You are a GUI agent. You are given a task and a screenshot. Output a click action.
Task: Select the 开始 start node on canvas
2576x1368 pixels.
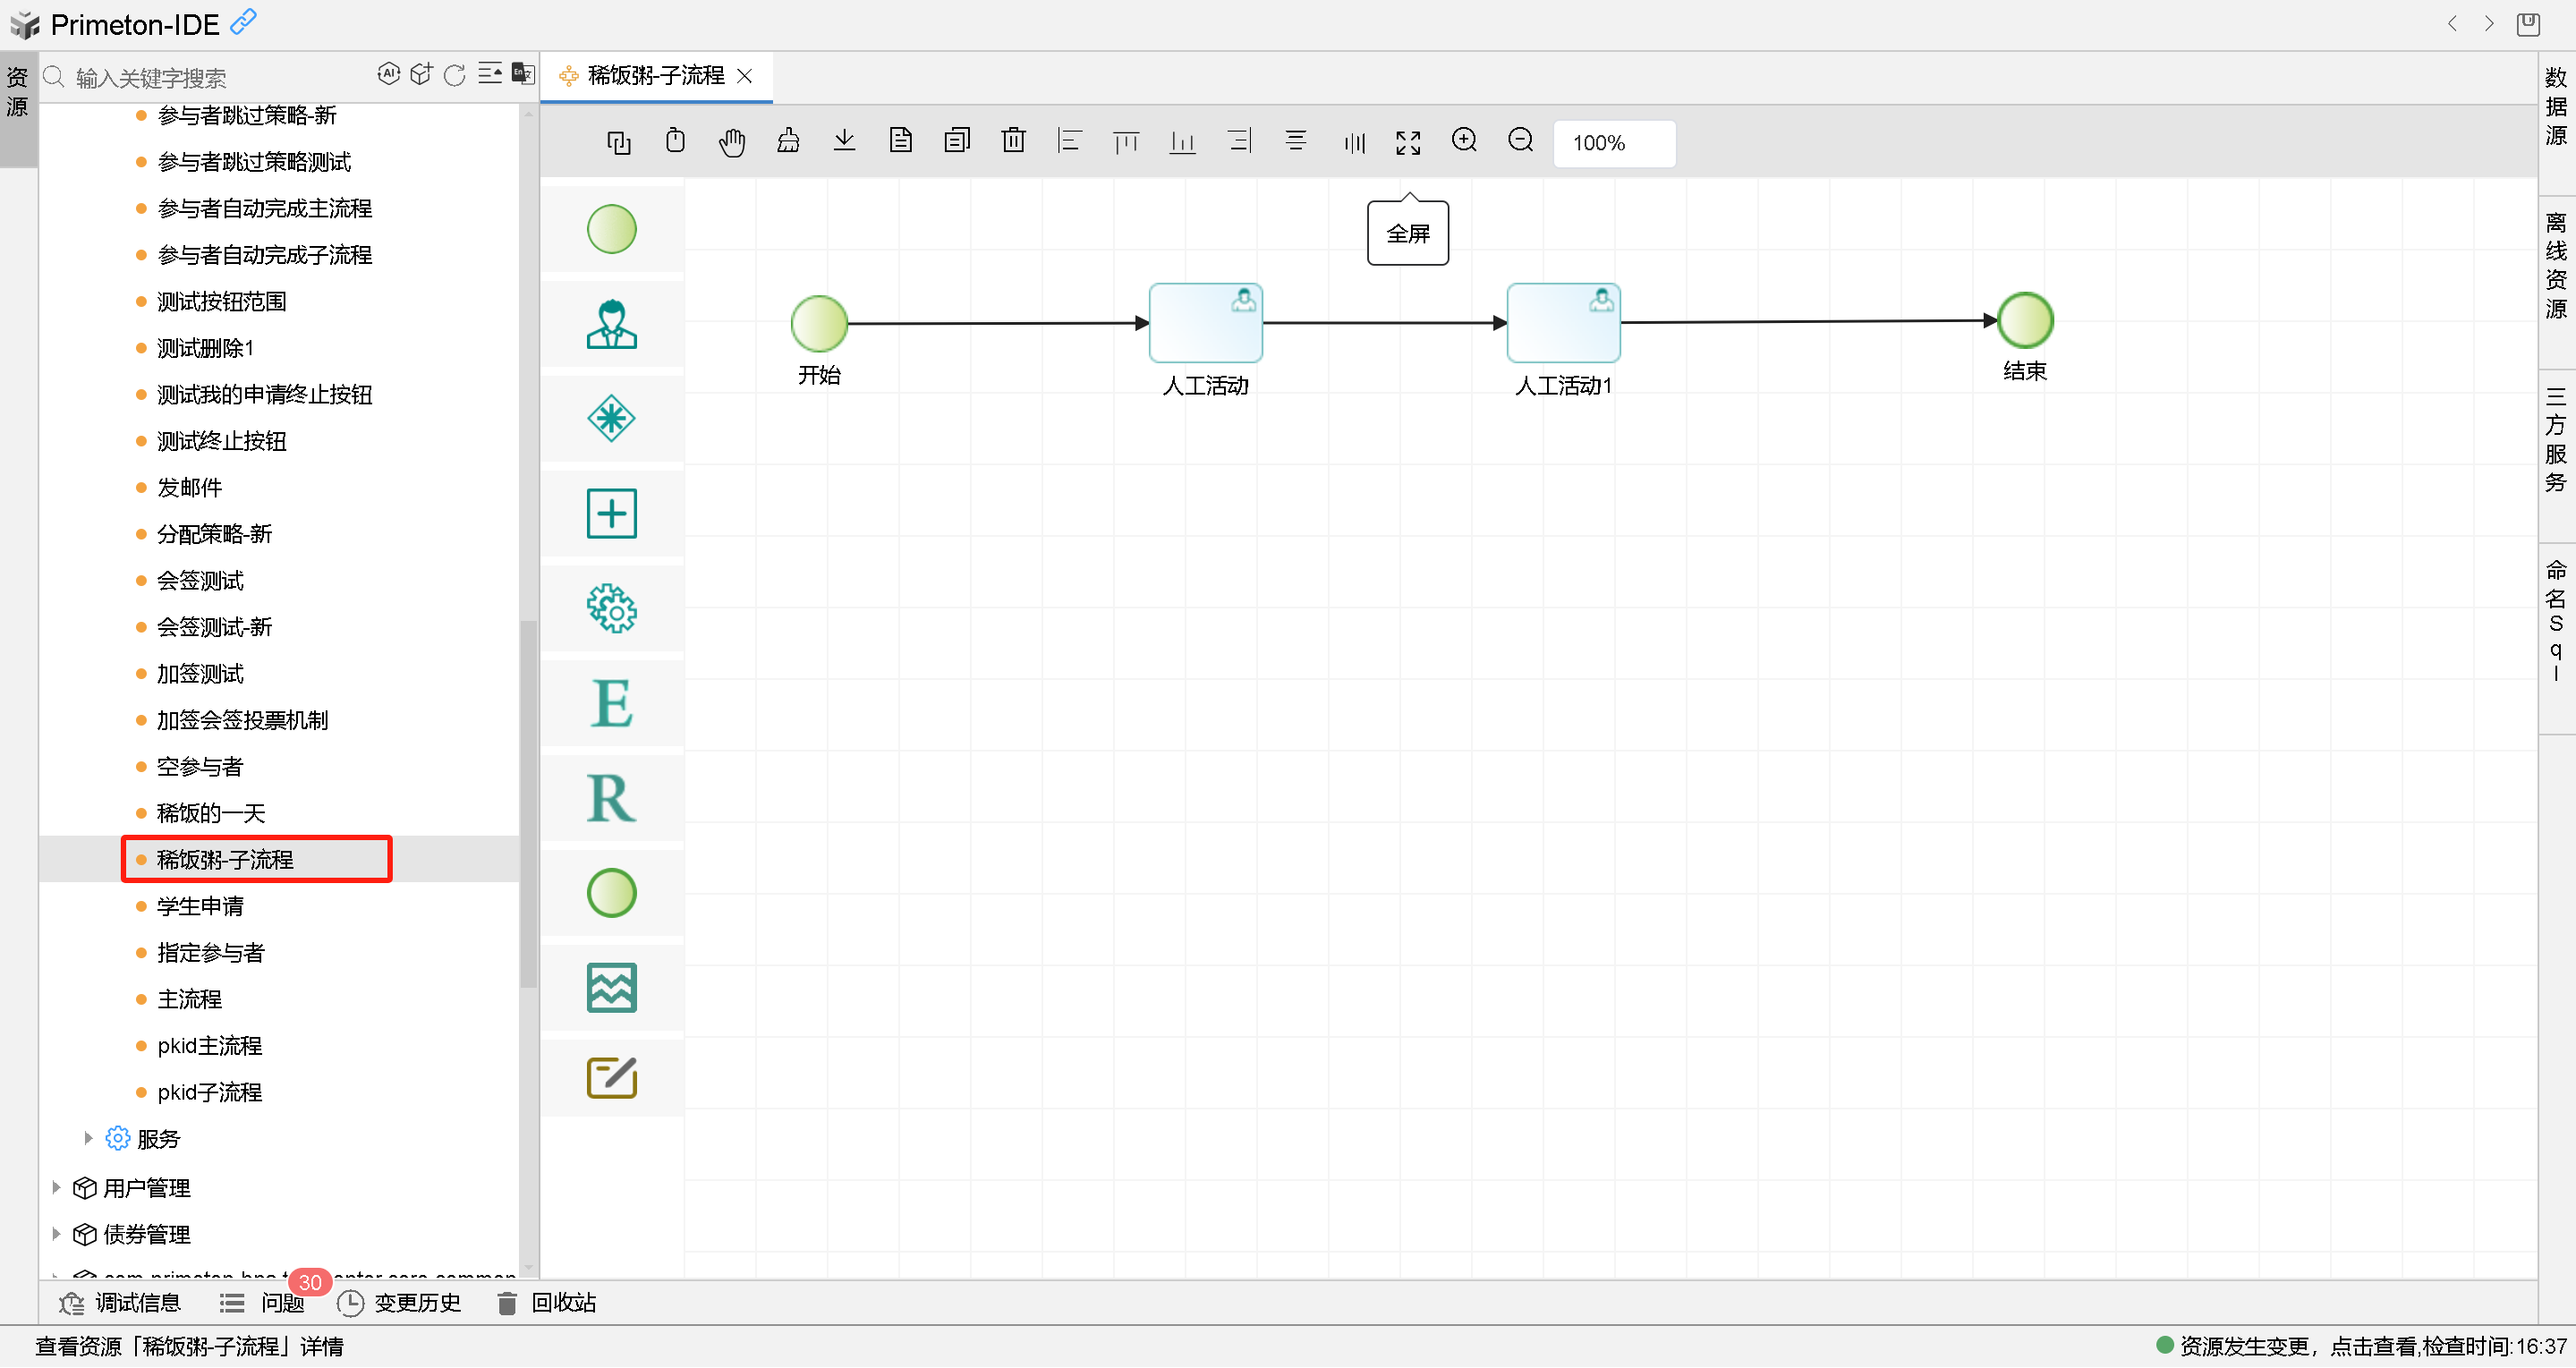819,323
